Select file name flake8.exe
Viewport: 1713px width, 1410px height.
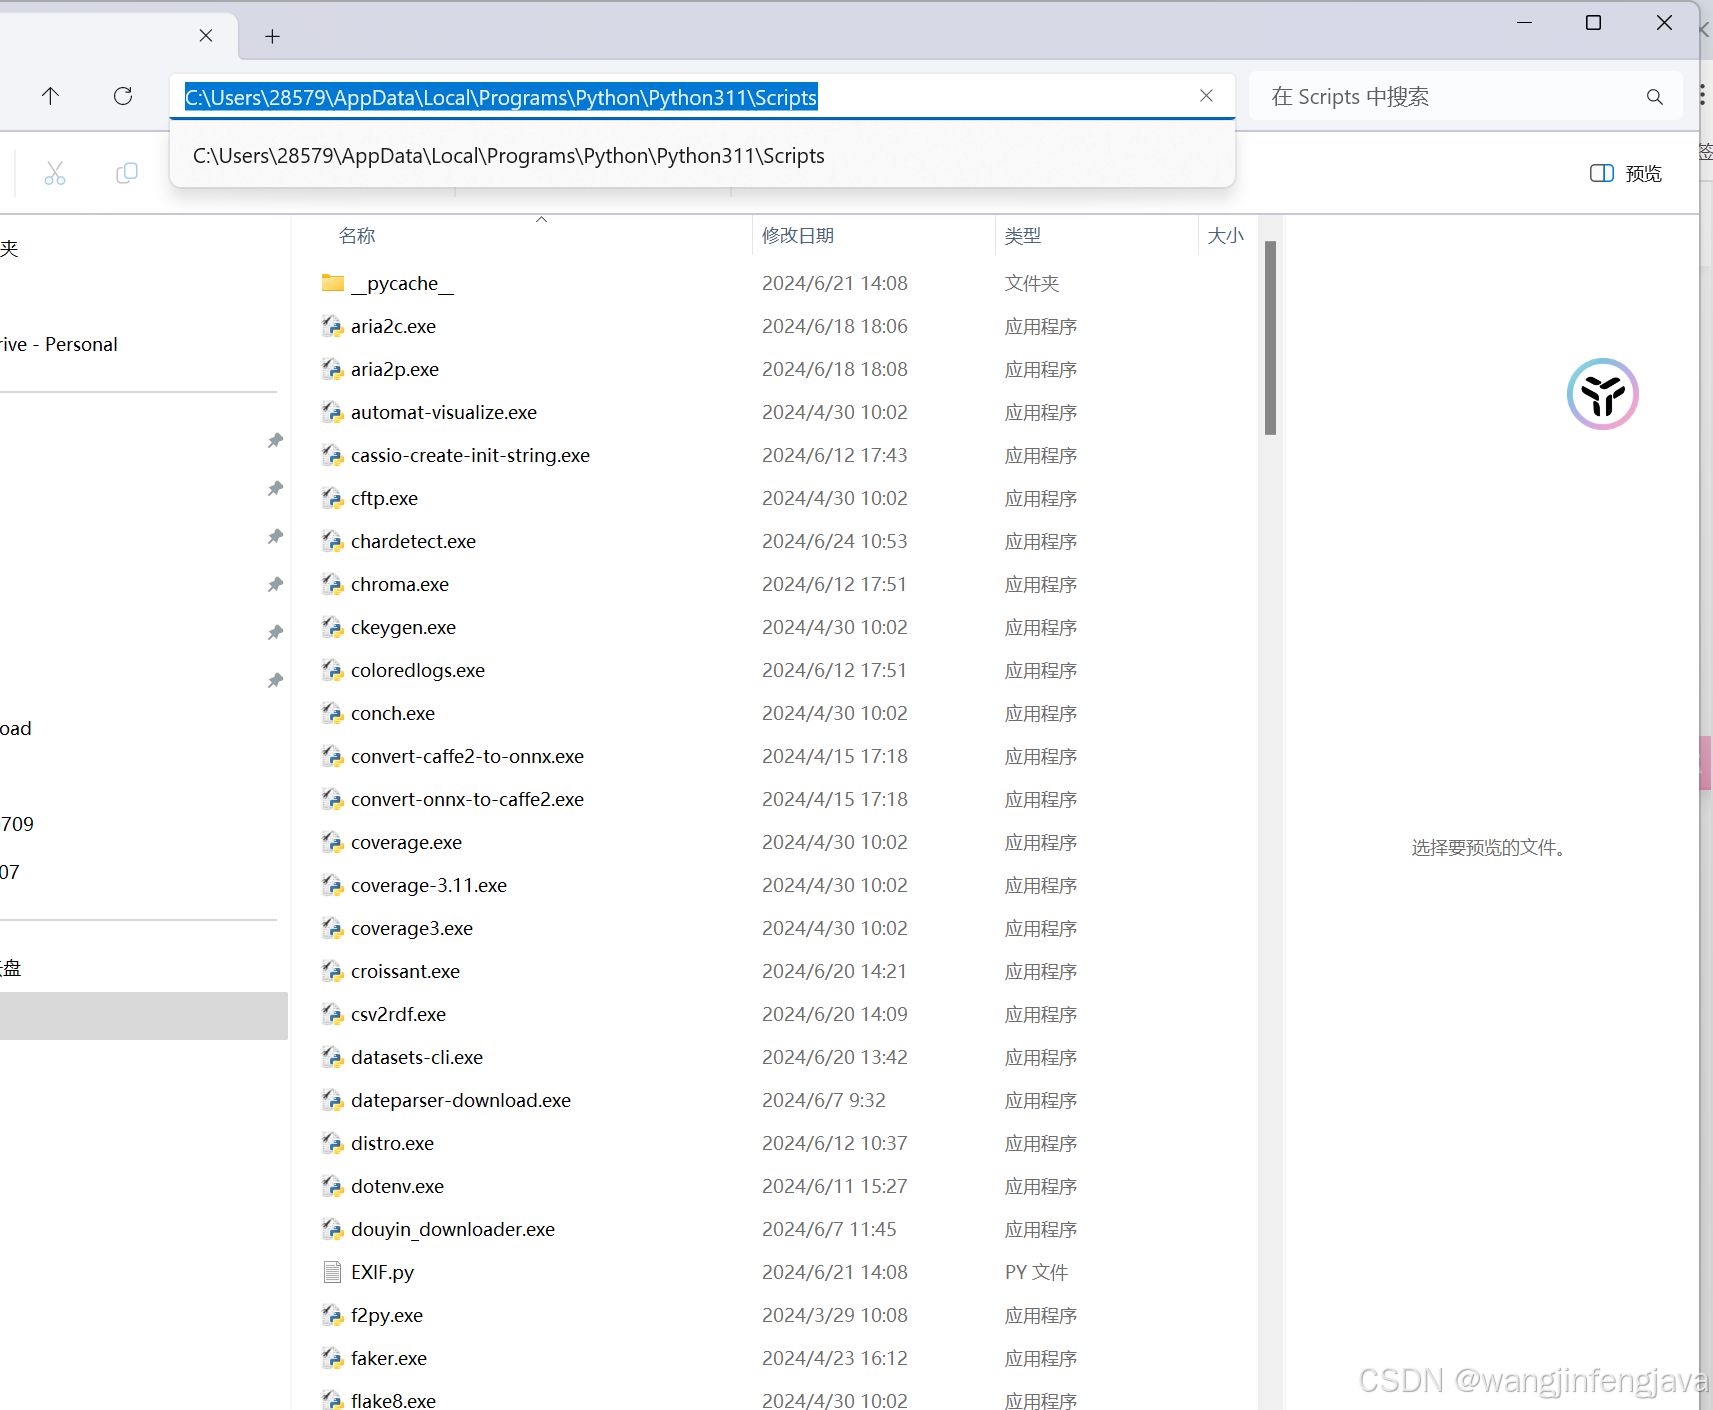[x=393, y=1400]
